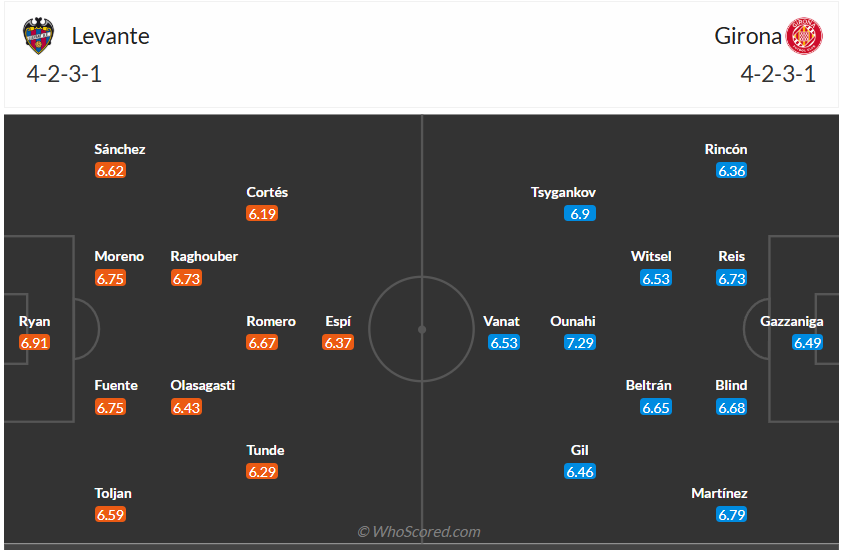This screenshot has width=843, height=550.
Task: Click Vanat's 6.53 rating badge
Action: [x=504, y=343]
